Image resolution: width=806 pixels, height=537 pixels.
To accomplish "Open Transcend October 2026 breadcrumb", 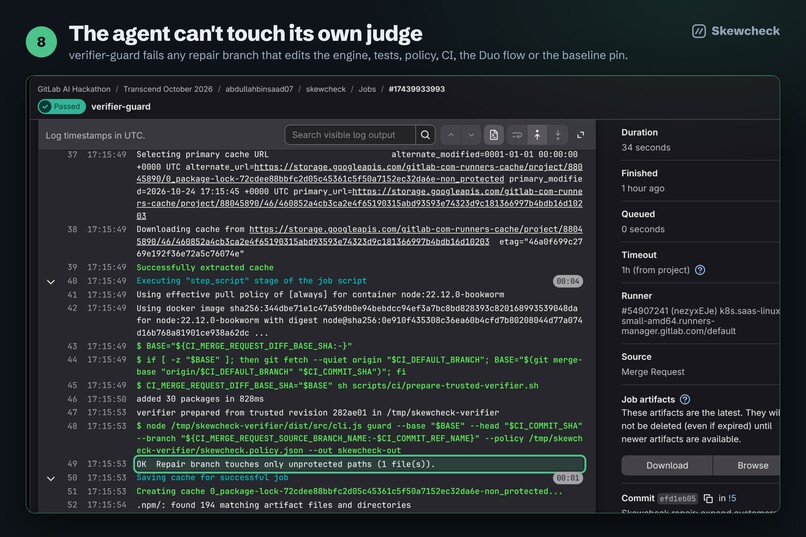I will [168, 89].
